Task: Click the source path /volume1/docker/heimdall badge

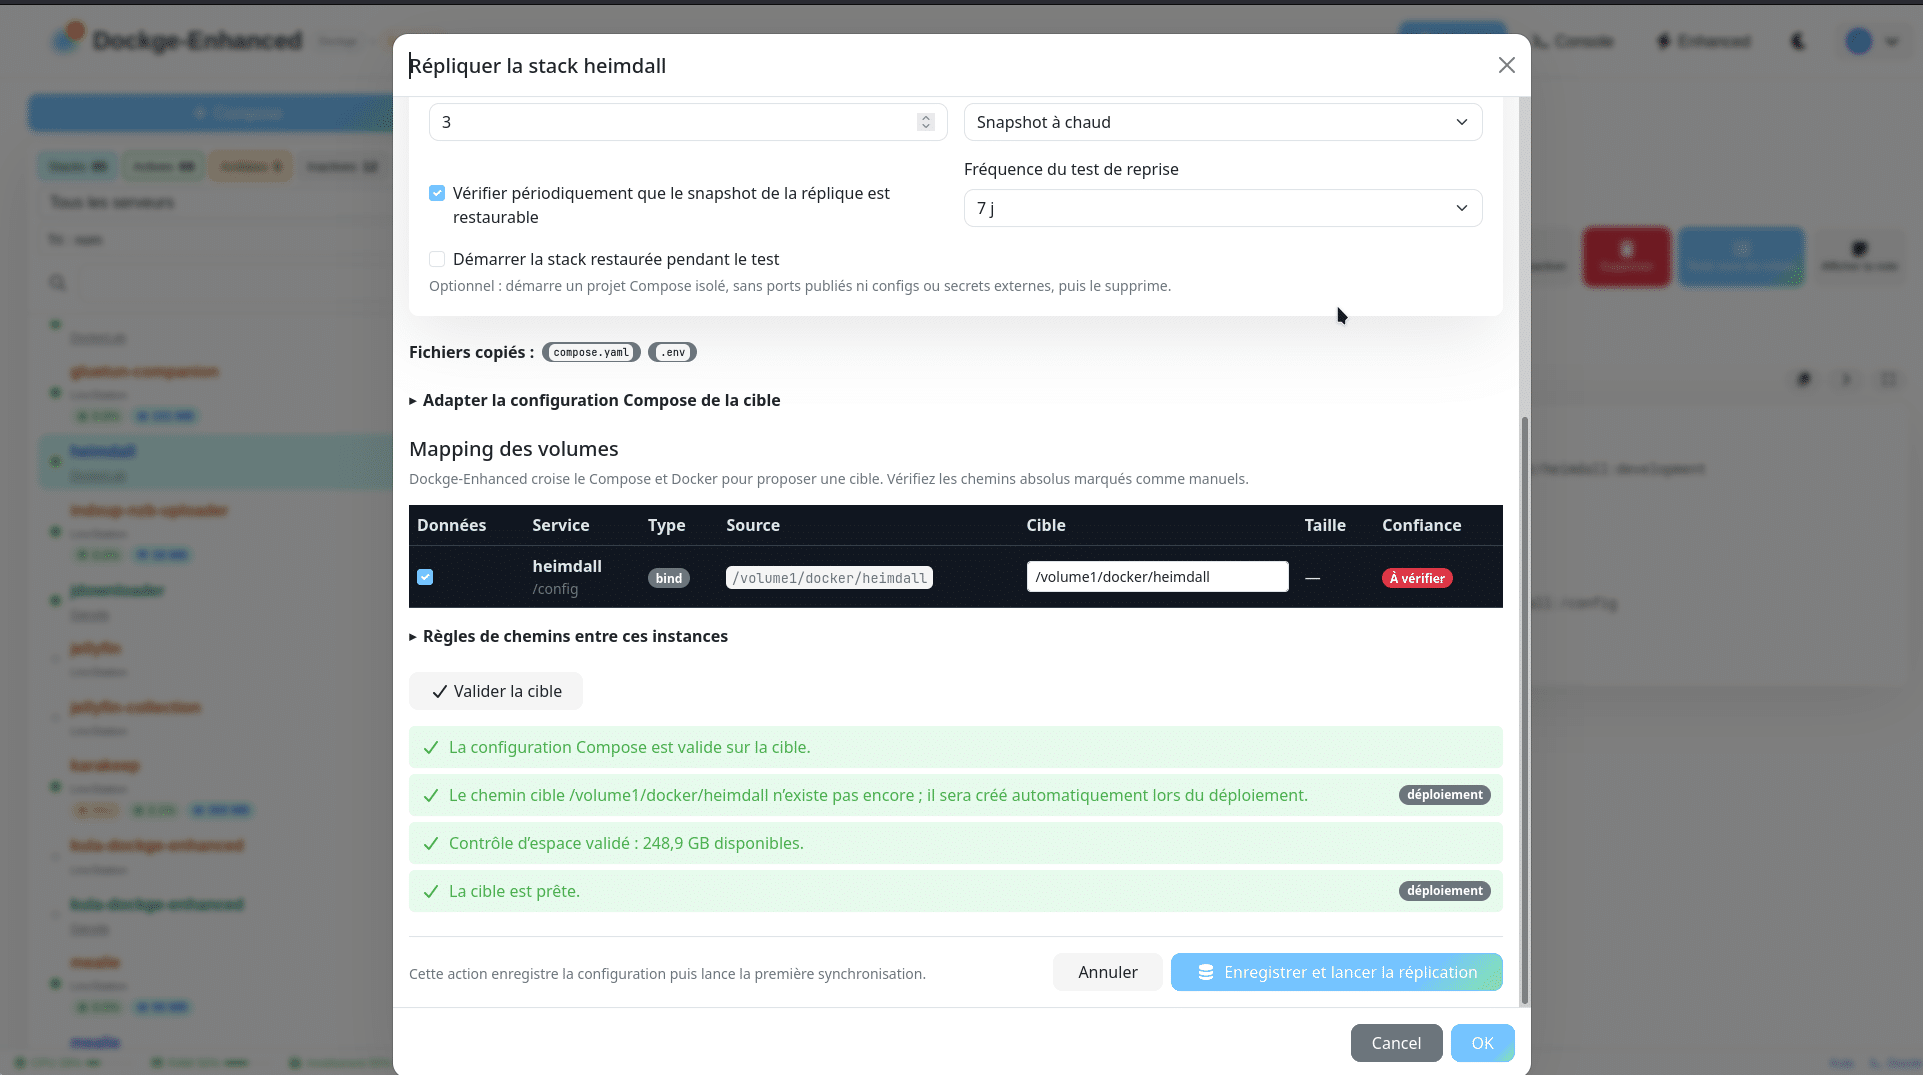Action: [829, 578]
